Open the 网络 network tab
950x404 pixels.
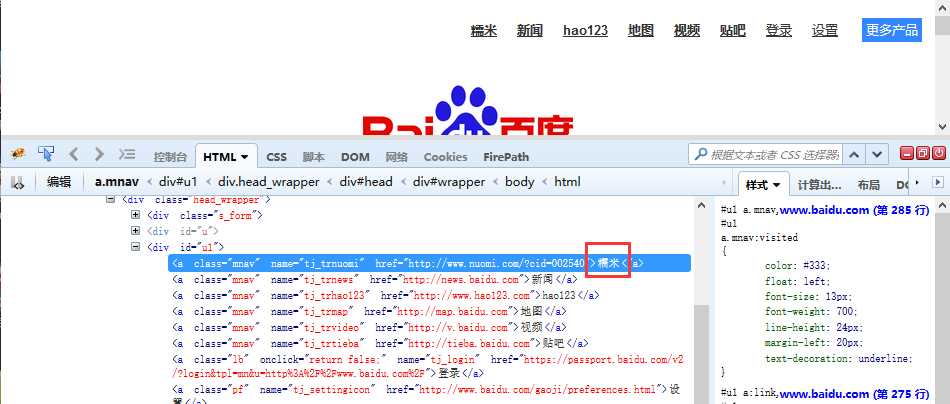pos(397,157)
